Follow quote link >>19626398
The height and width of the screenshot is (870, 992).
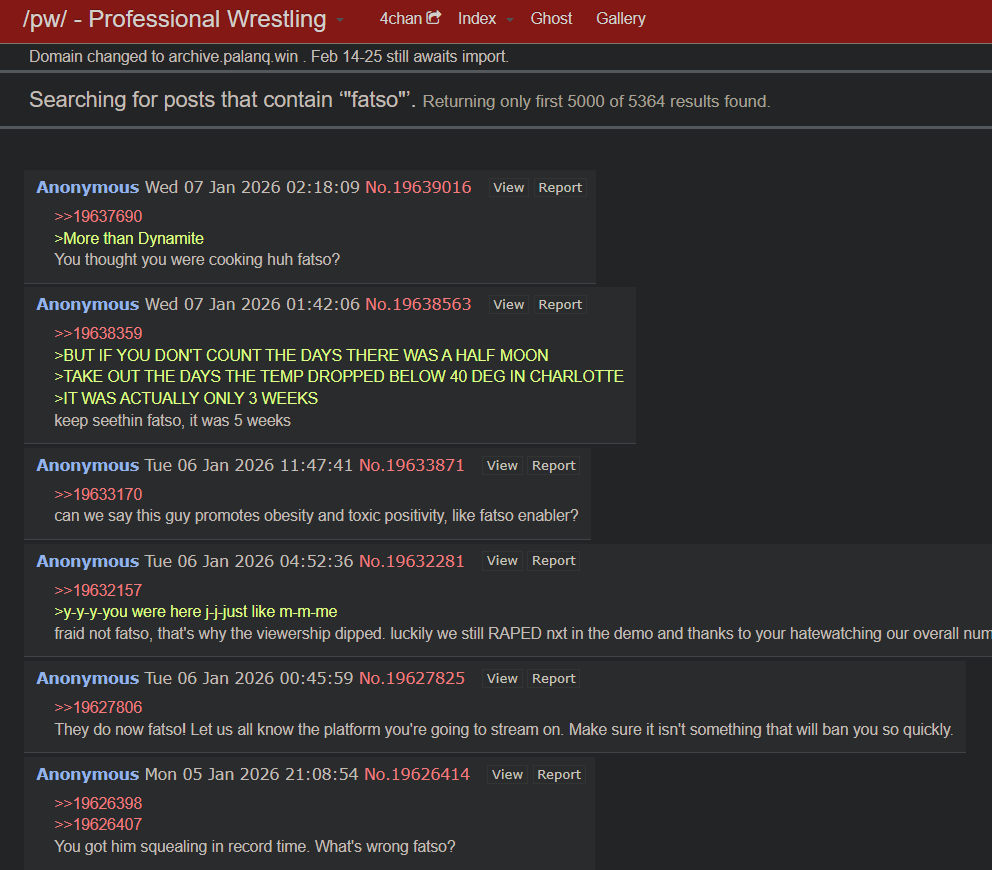[98, 804]
